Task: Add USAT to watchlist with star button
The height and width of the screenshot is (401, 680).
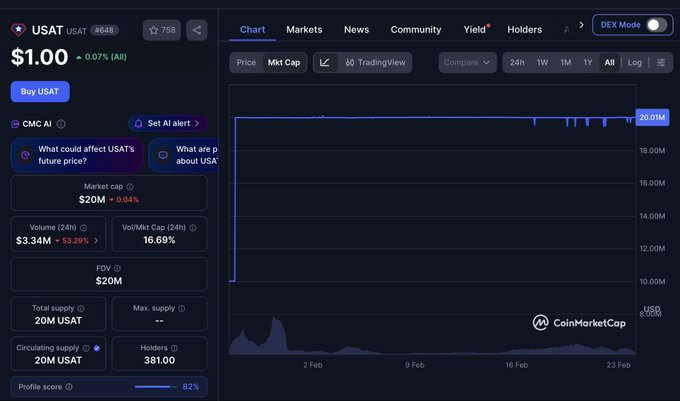Action: click(x=162, y=30)
